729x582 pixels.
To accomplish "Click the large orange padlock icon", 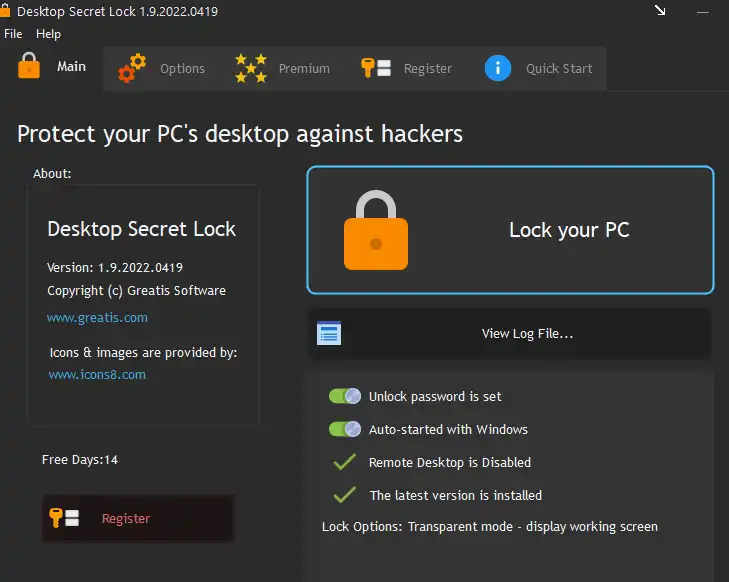I will [376, 230].
